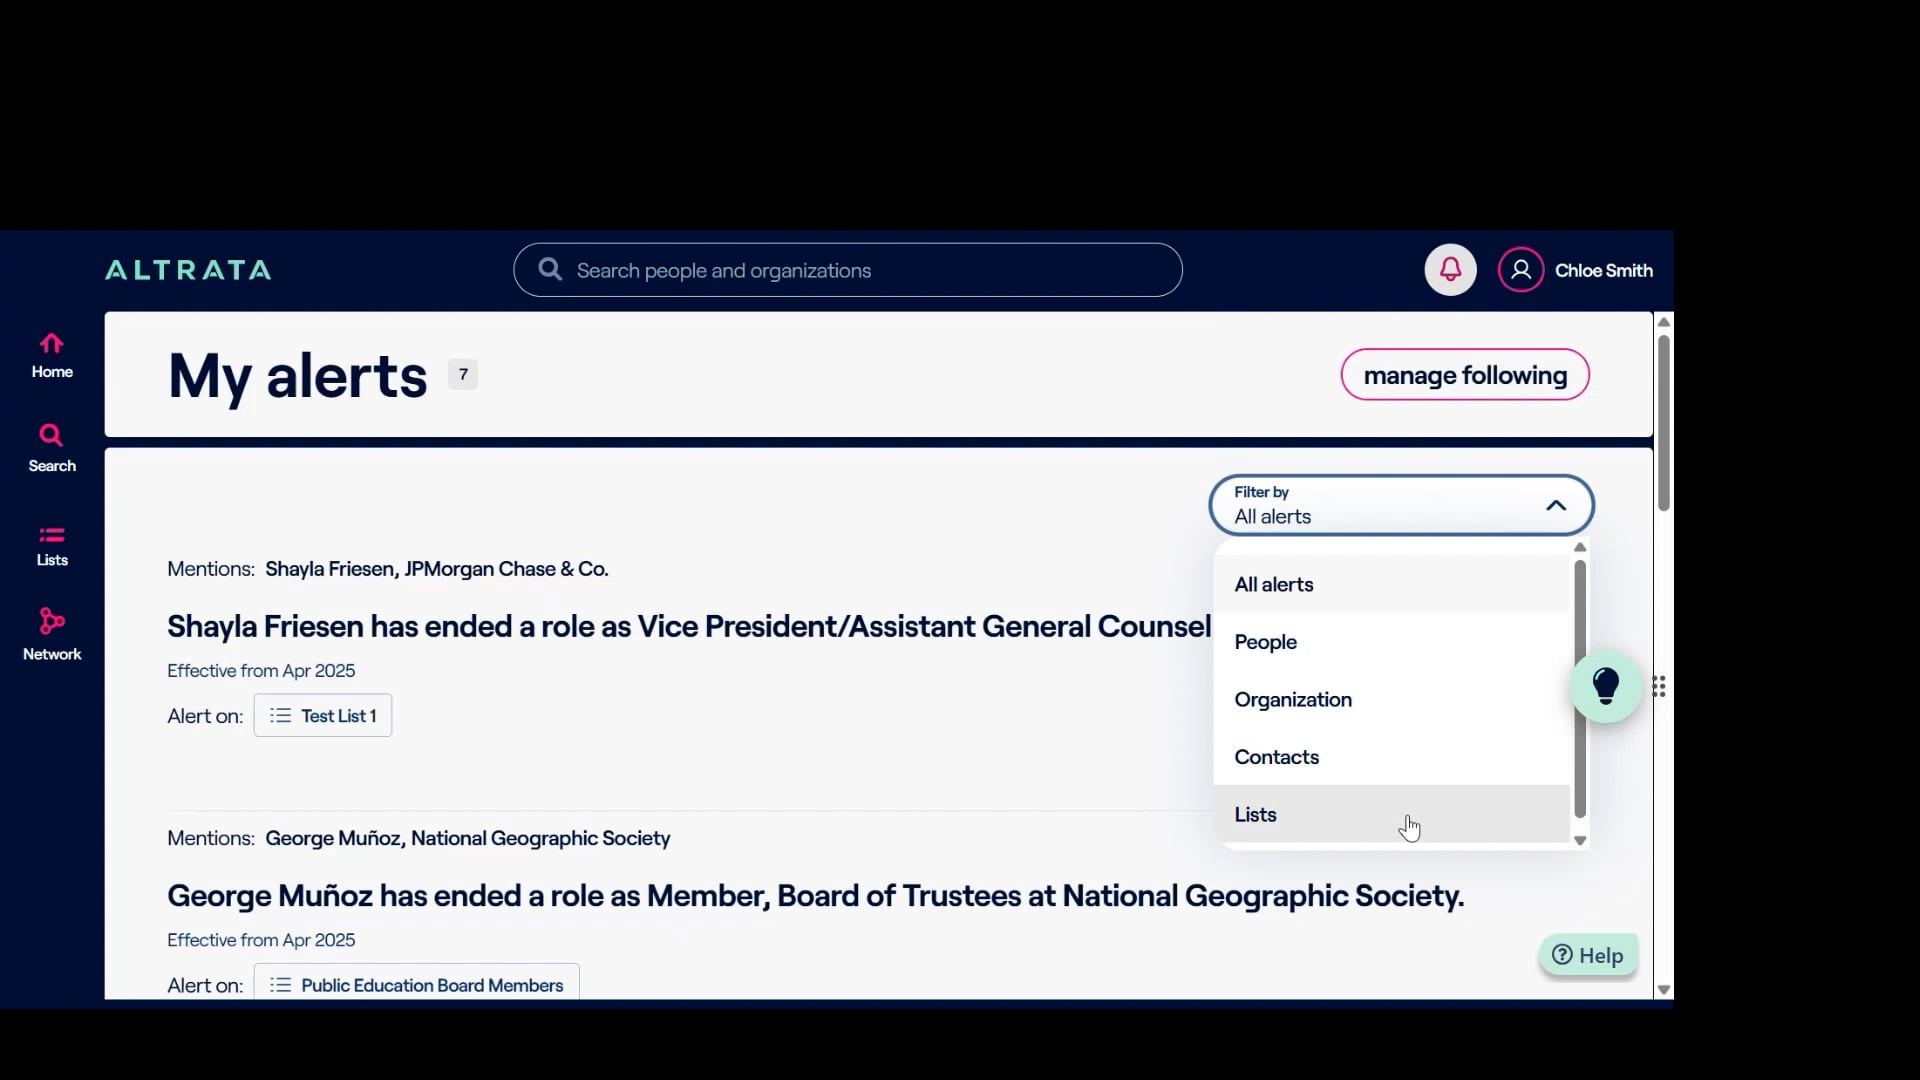This screenshot has width=1920, height=1080.
Task: Click the lightbulb tips icon
Action: 1605,686
